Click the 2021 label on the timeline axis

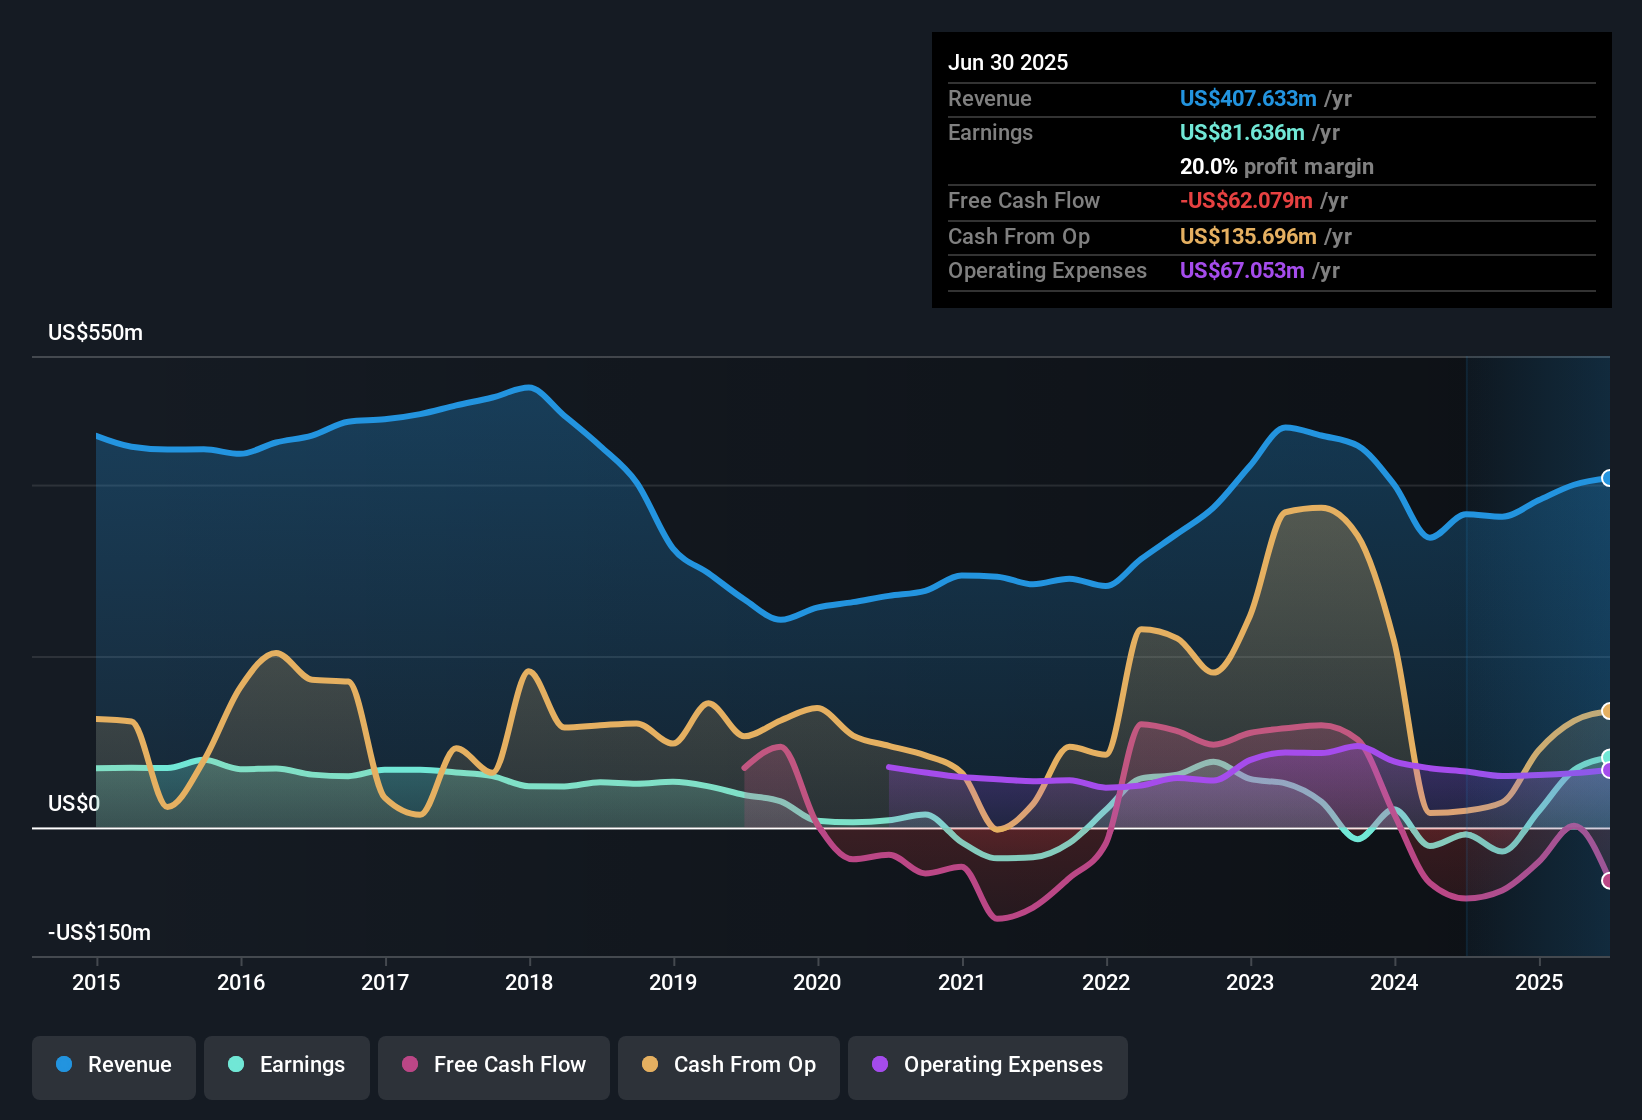tap(961, 983)
